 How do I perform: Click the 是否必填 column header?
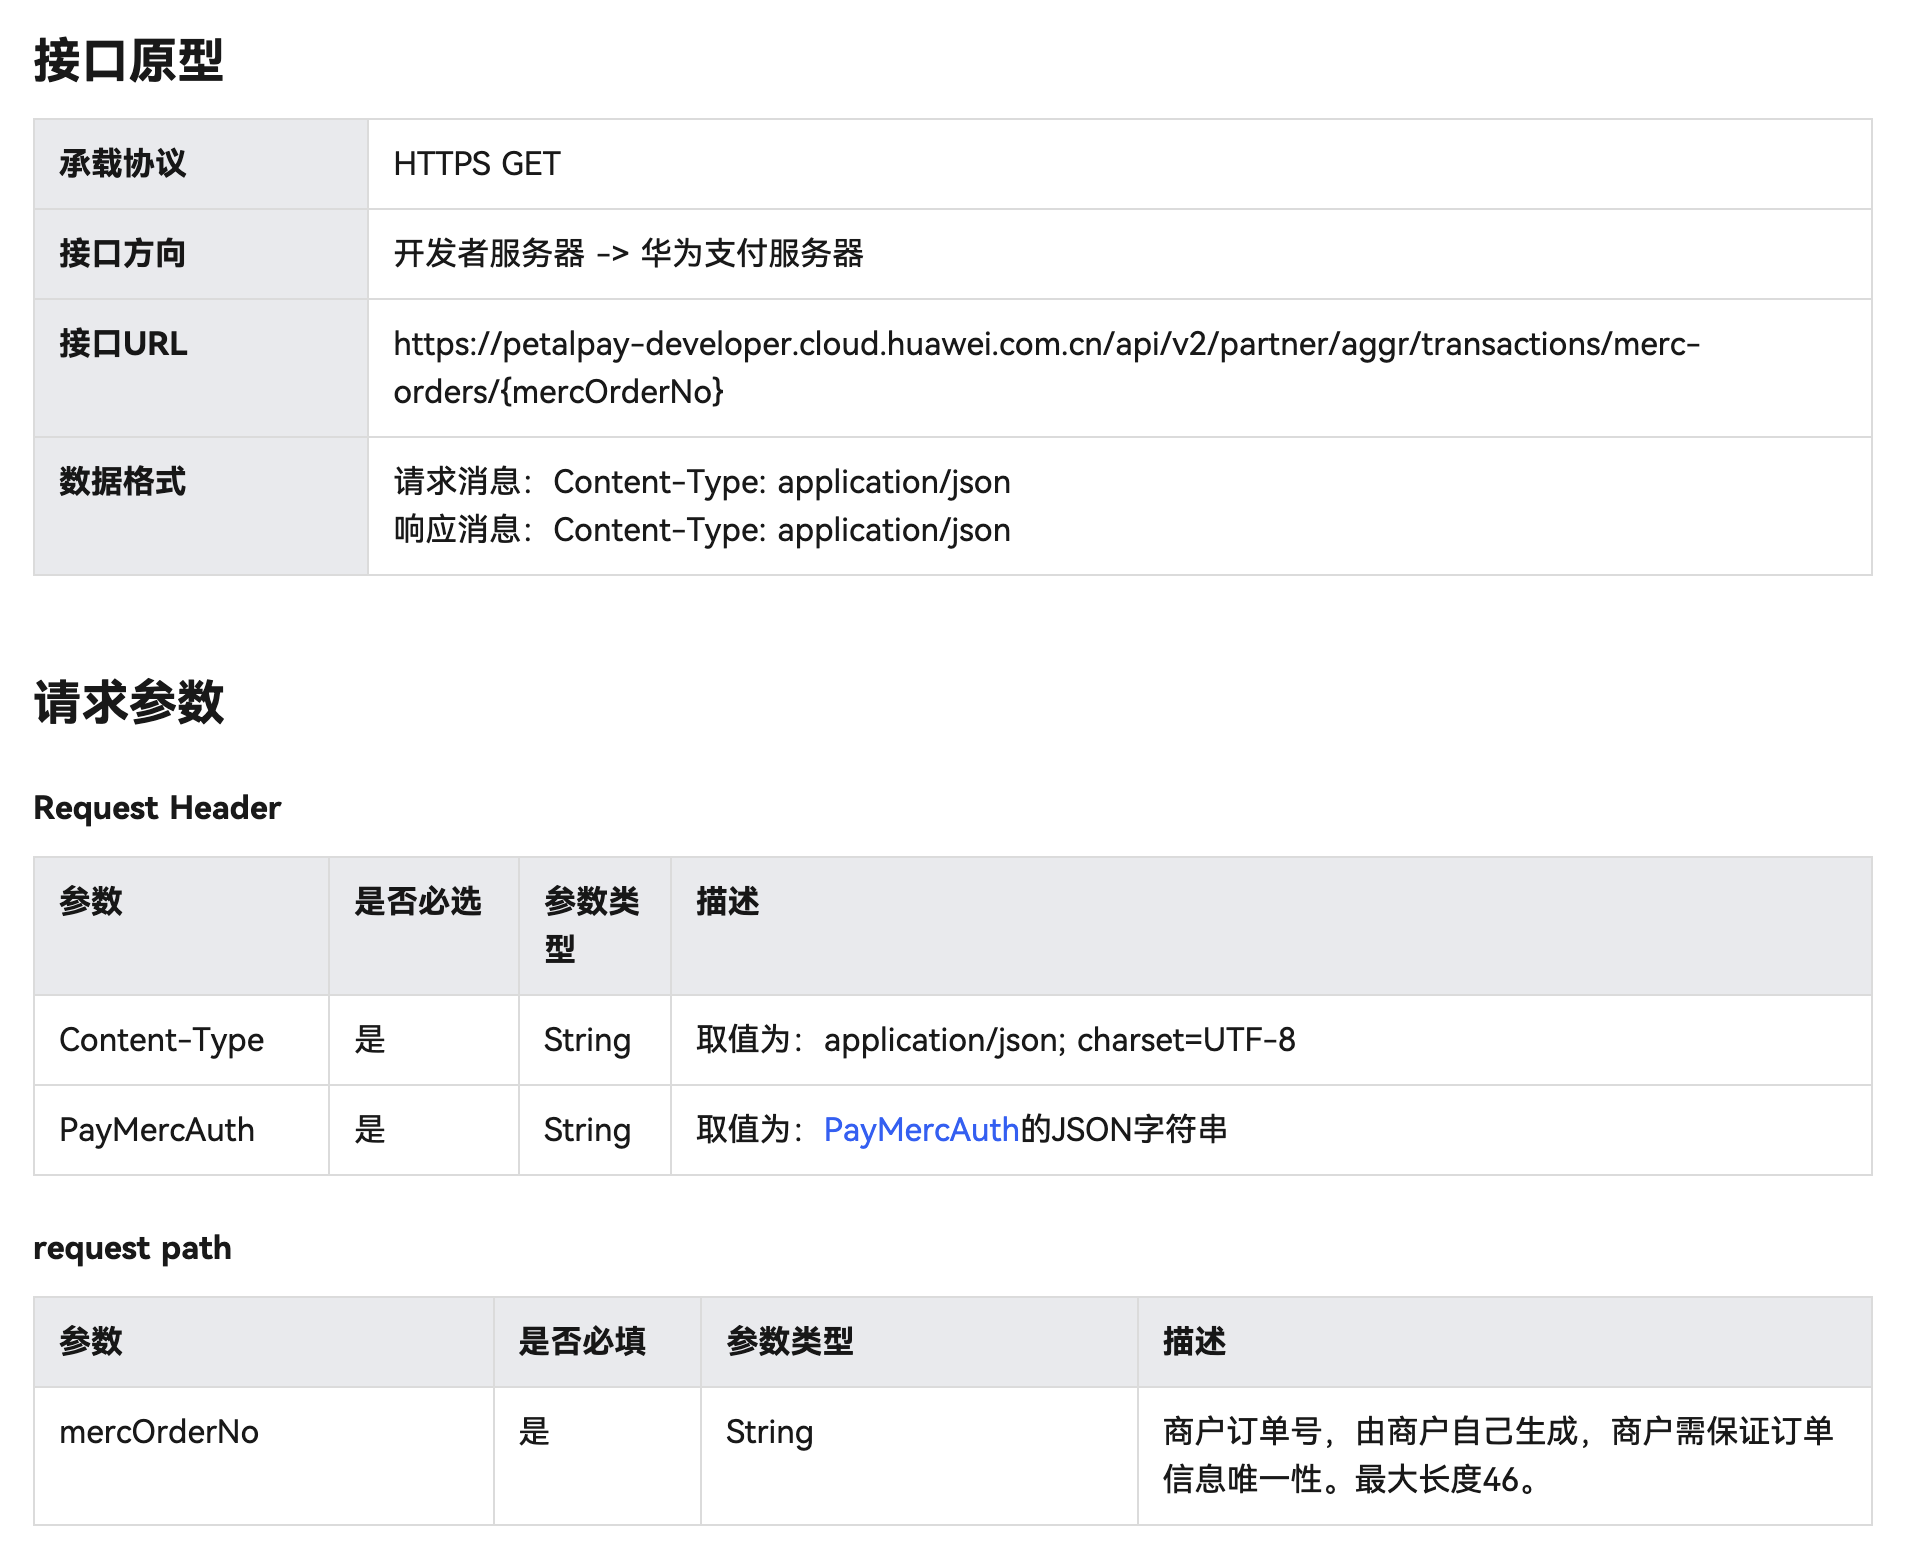[582, 1342]
